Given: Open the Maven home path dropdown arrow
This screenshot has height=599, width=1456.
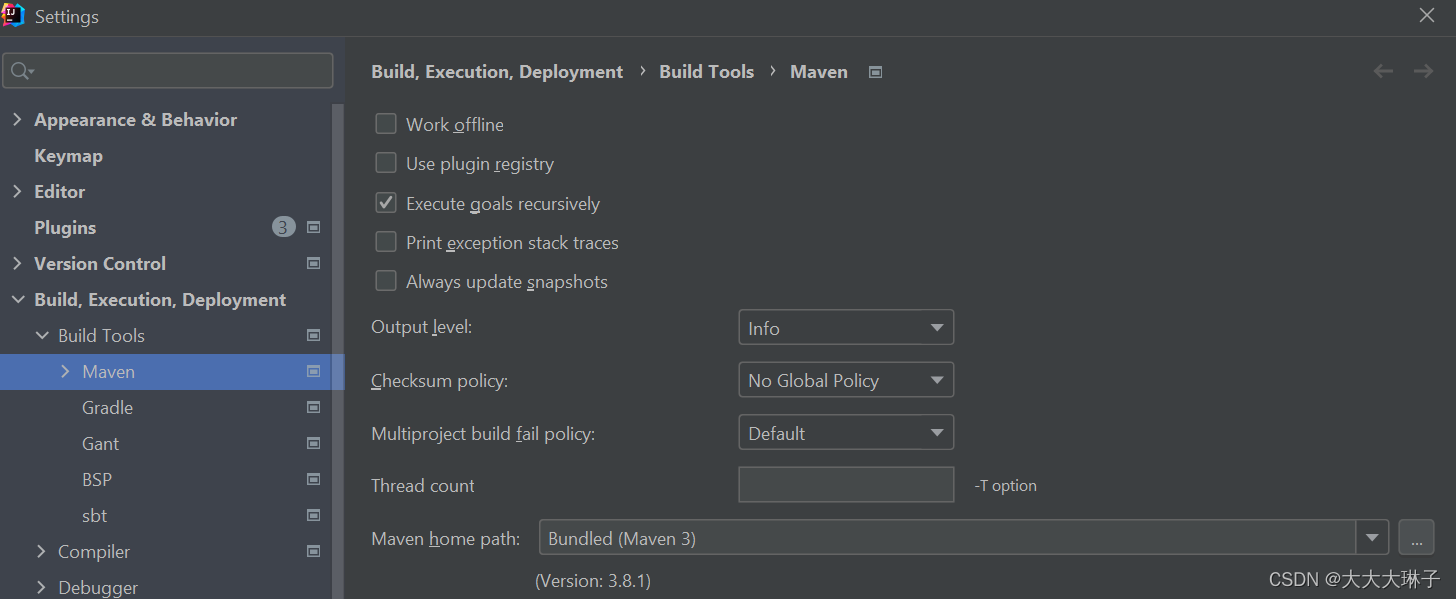Looking at the screenshot, I should tap(1372, 538).
